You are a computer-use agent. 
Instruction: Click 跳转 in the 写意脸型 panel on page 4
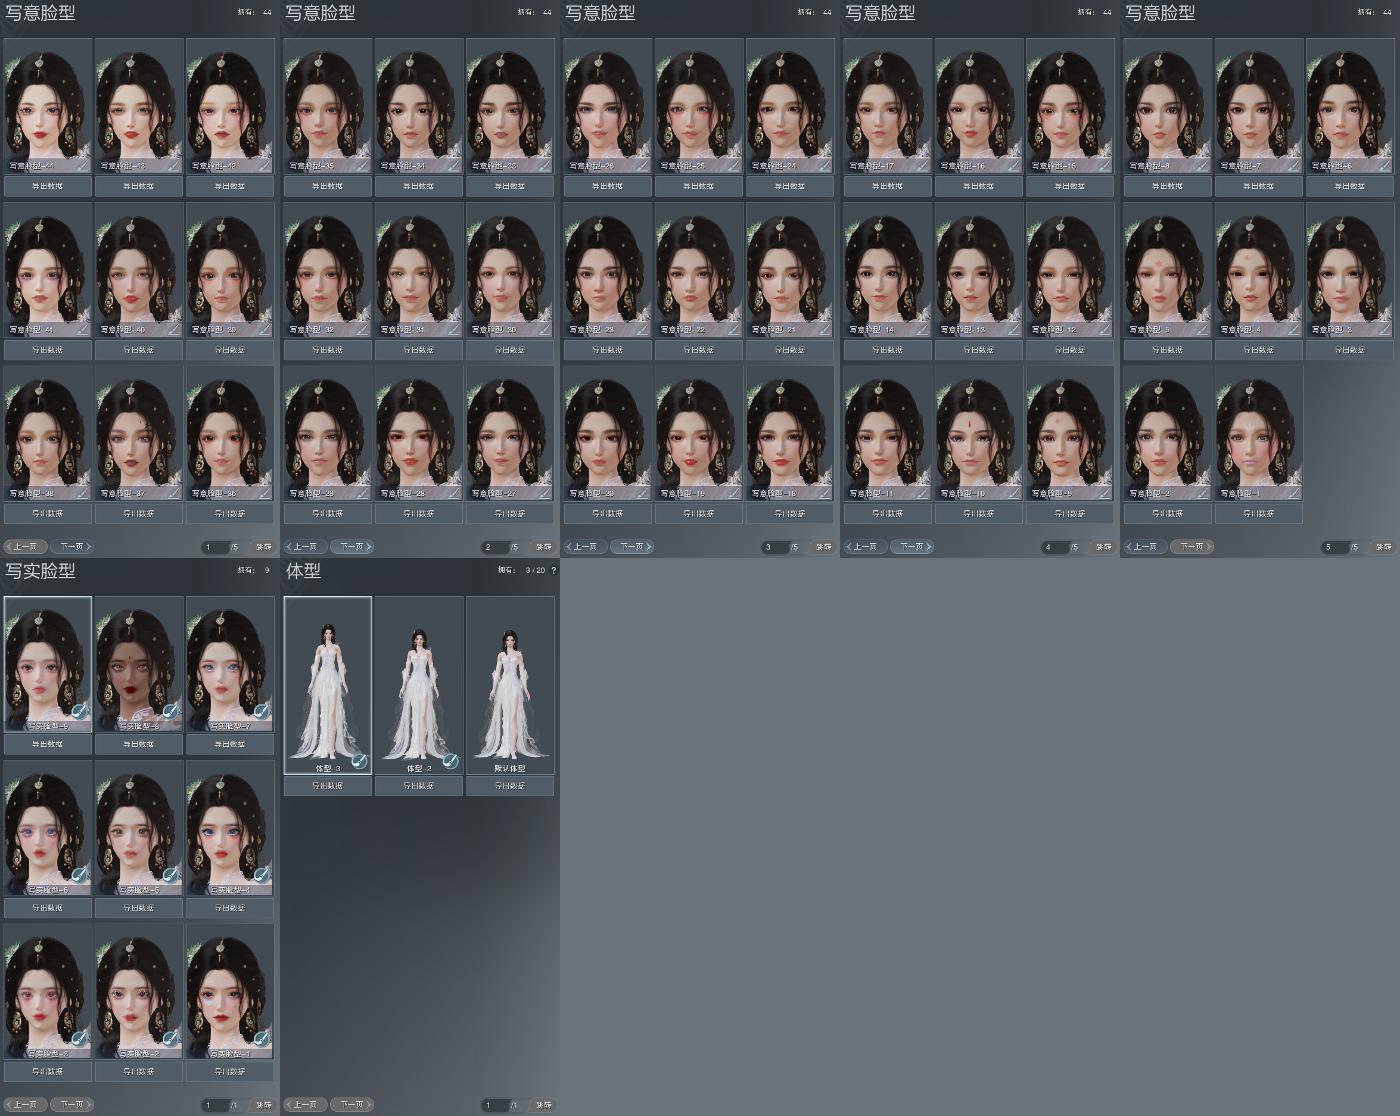coord(1103,547)
